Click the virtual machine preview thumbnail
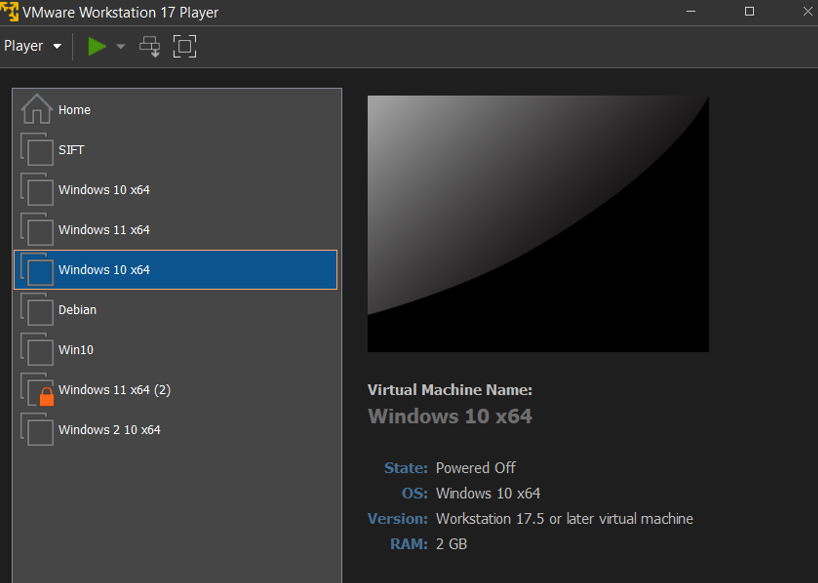This screenshot has height=583, width=818. pos(538,224)
